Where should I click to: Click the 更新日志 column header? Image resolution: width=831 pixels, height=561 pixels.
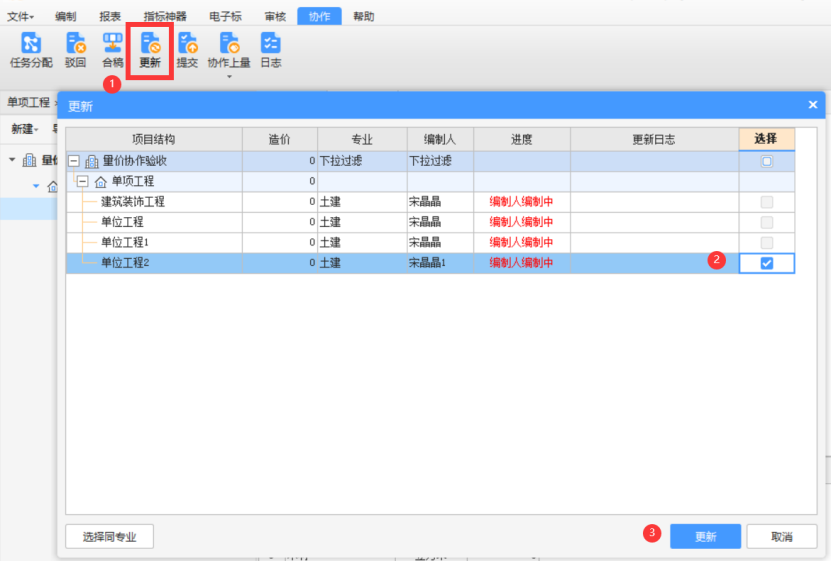point(655,139)
